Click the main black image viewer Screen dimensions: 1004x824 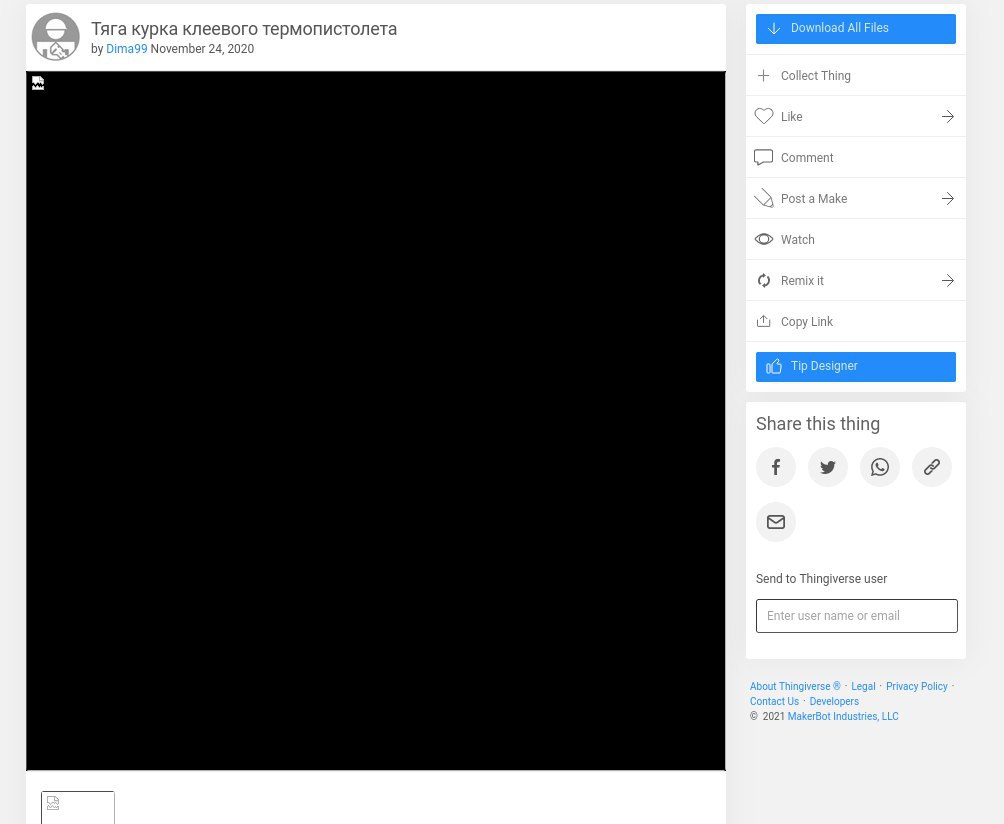click(375, 421)
